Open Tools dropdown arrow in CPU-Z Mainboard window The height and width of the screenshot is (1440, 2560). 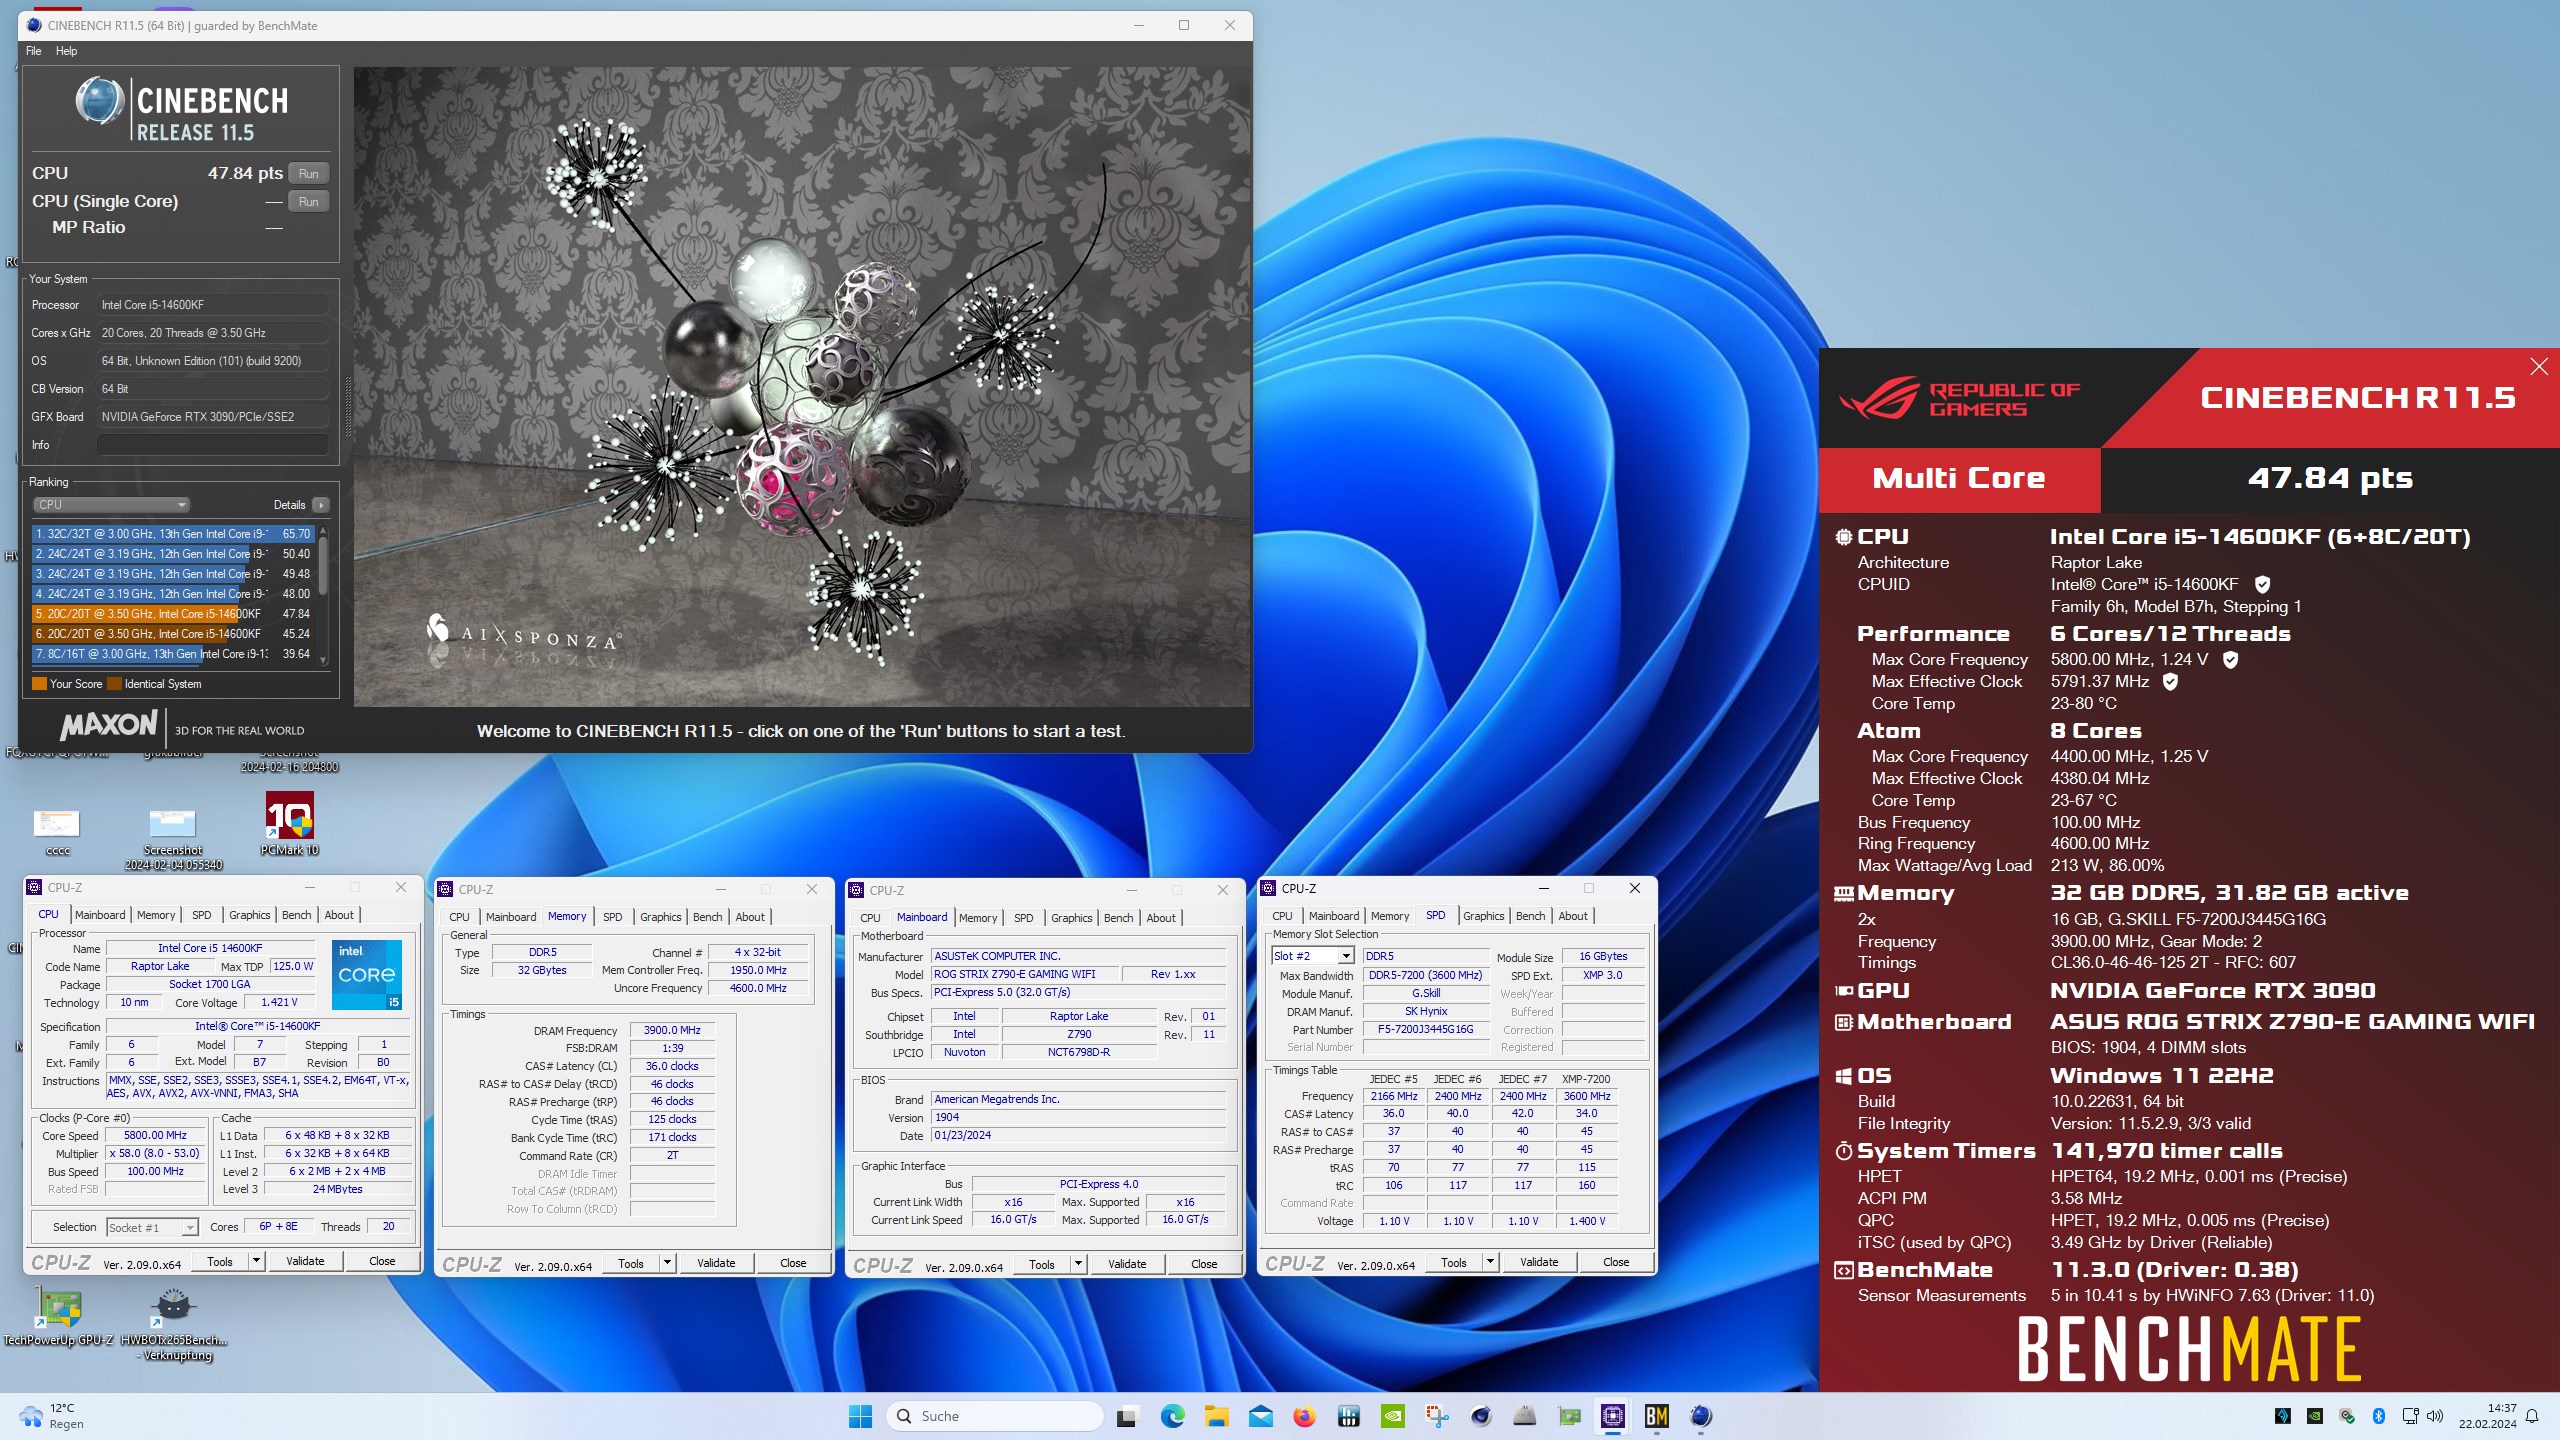pos(1078,1264)
